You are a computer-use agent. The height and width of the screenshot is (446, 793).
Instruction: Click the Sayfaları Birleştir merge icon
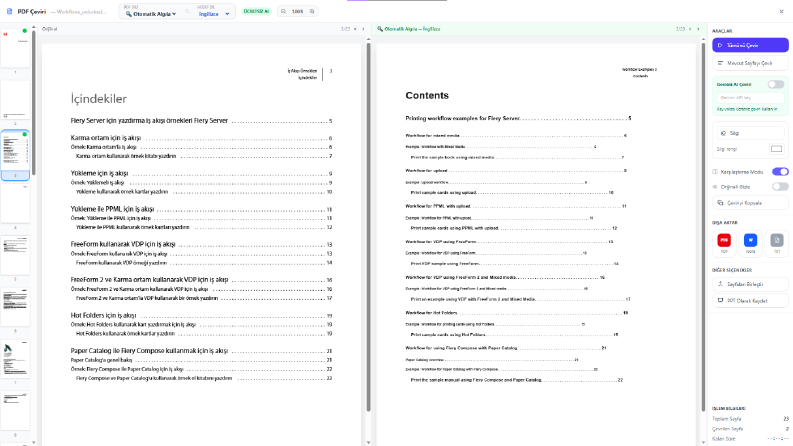721,284
